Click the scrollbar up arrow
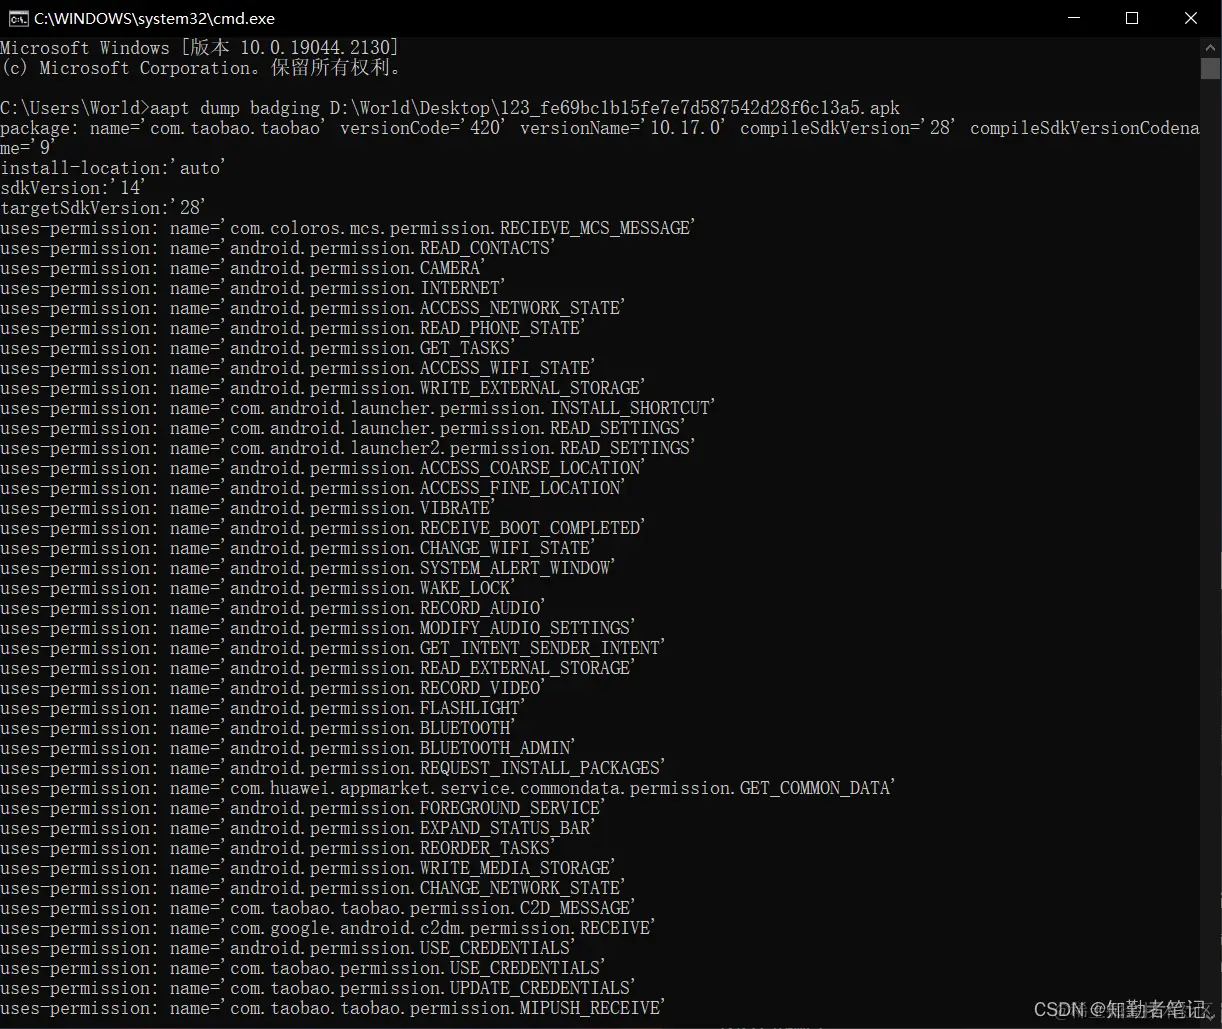This screenshot has width=1222, height=1029. pos(1211,47)
